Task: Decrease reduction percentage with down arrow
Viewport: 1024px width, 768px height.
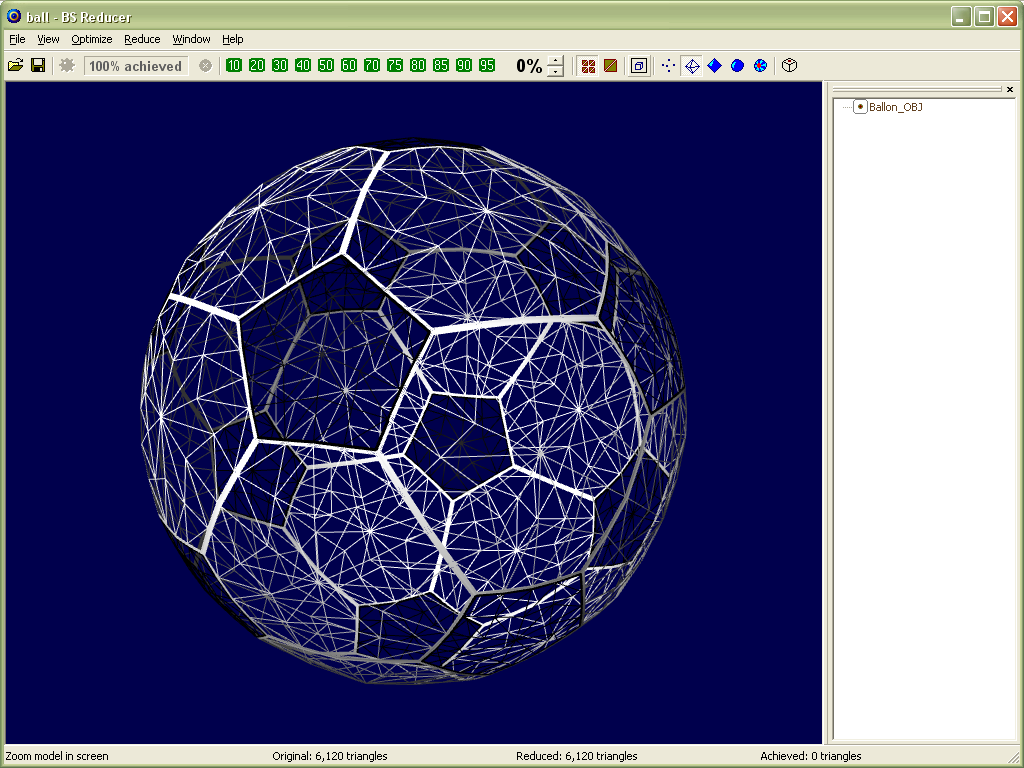Action: coord(555,71)
